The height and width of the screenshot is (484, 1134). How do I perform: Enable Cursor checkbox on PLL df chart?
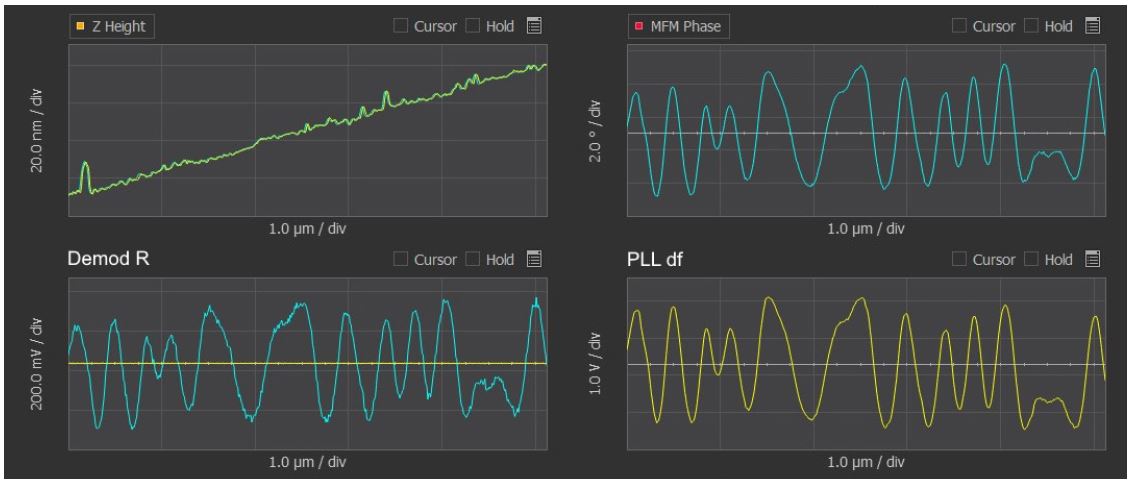960,260
